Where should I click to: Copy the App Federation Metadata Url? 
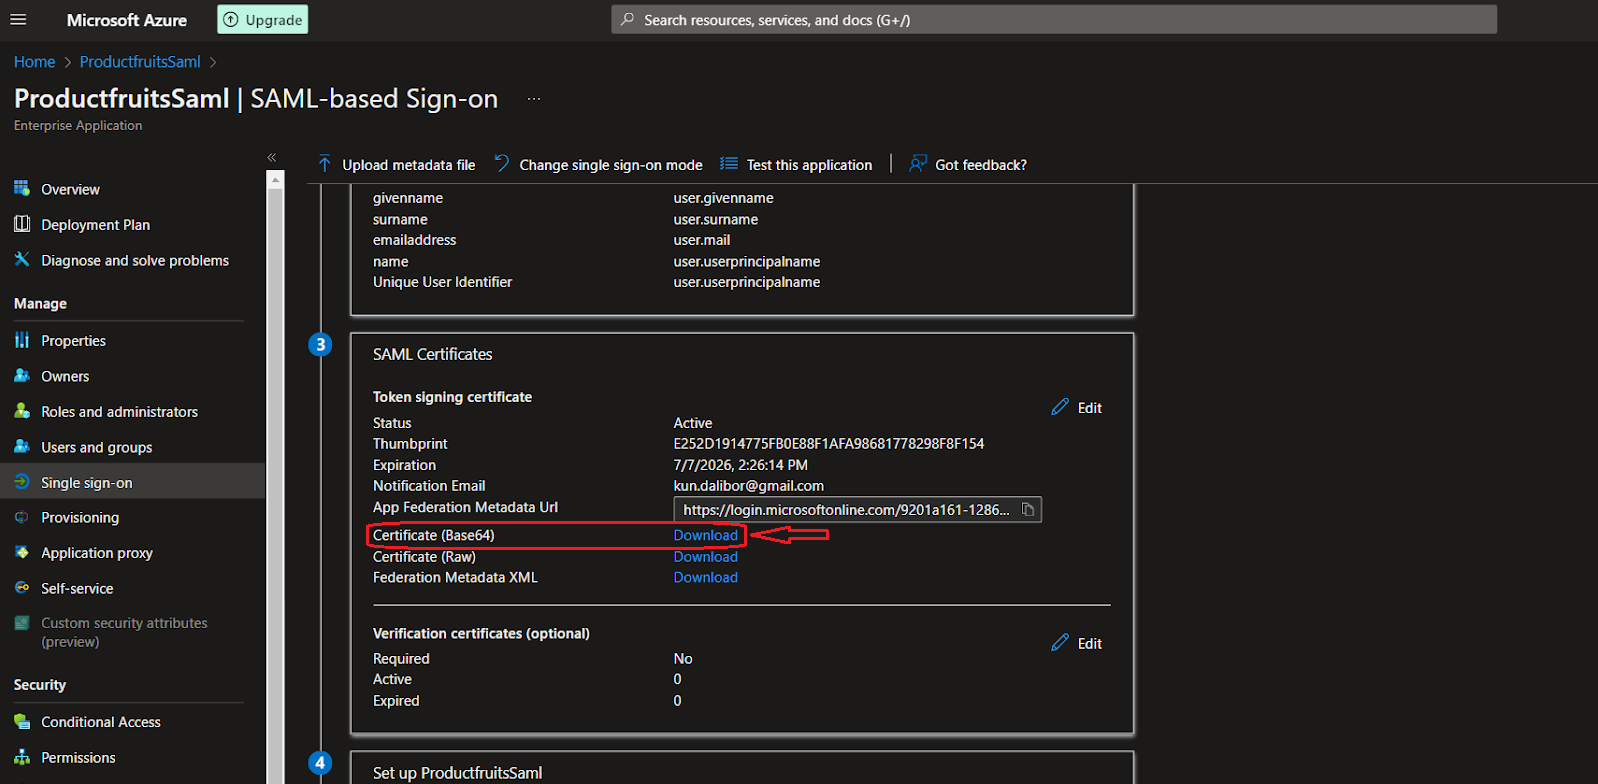[1027, 510]
